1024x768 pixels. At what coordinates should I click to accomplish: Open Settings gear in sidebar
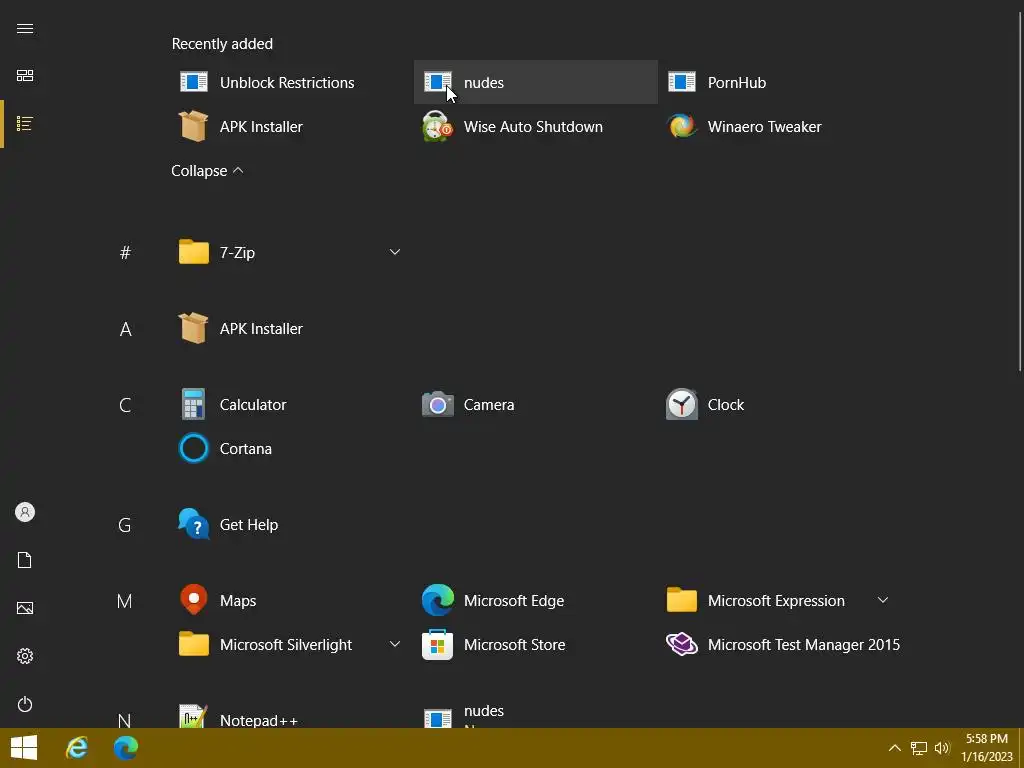[25, 656]
